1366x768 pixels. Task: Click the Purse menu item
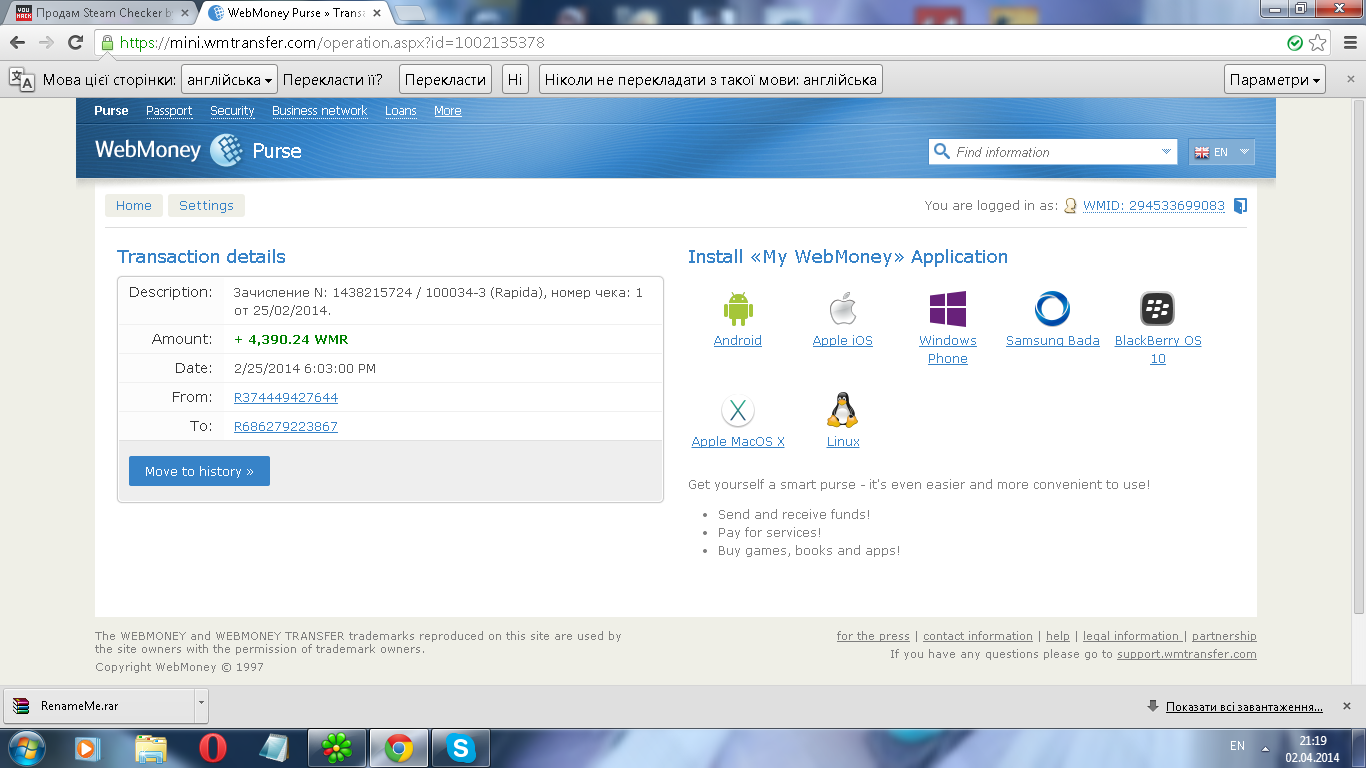tap(111, 111)
